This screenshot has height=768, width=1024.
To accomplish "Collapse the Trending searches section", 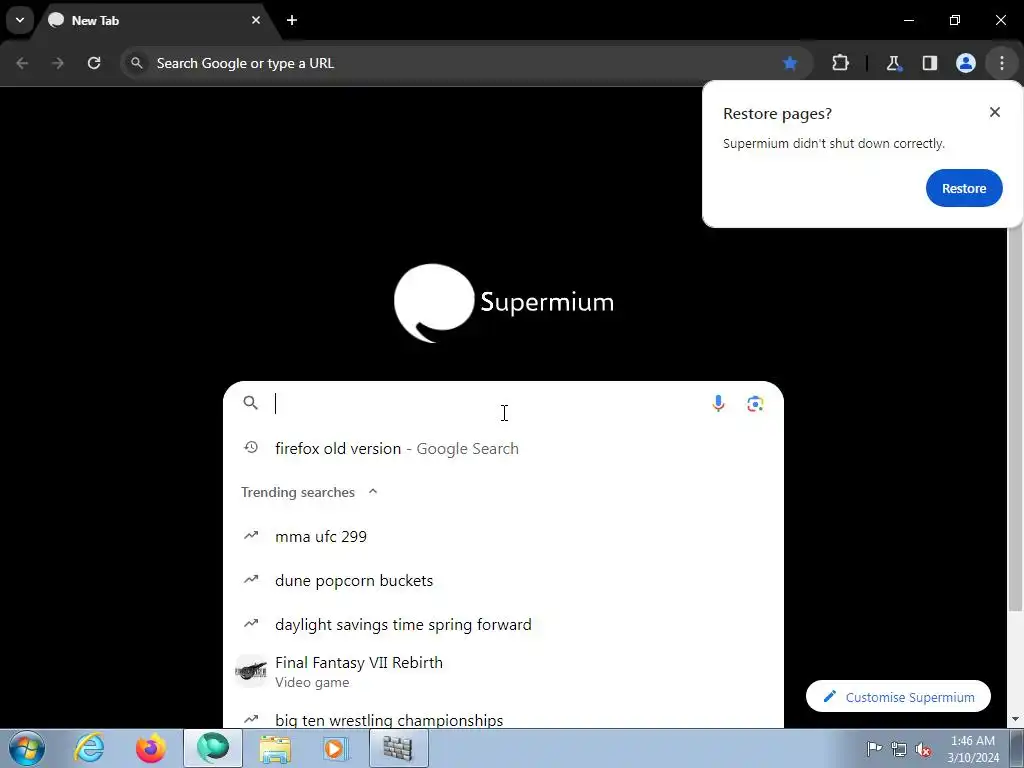I will 373,492.
